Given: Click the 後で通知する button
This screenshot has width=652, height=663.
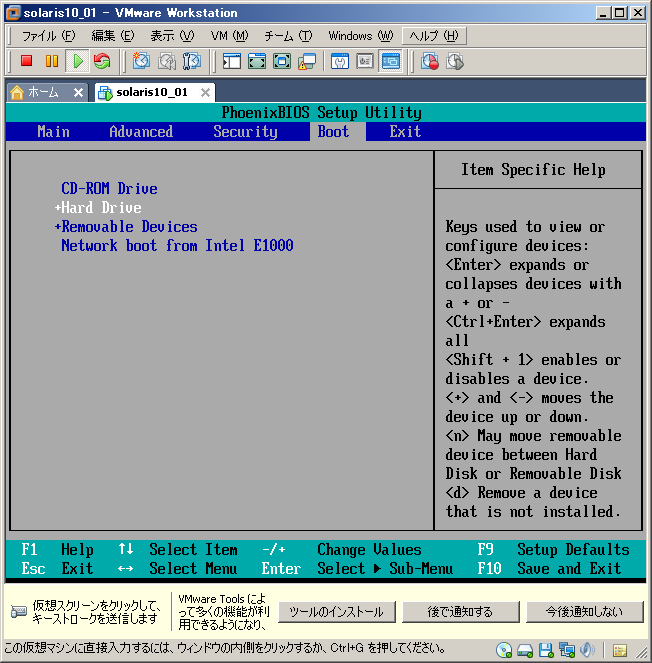Looking at the screenshot, I should click(x=460, y=612).
